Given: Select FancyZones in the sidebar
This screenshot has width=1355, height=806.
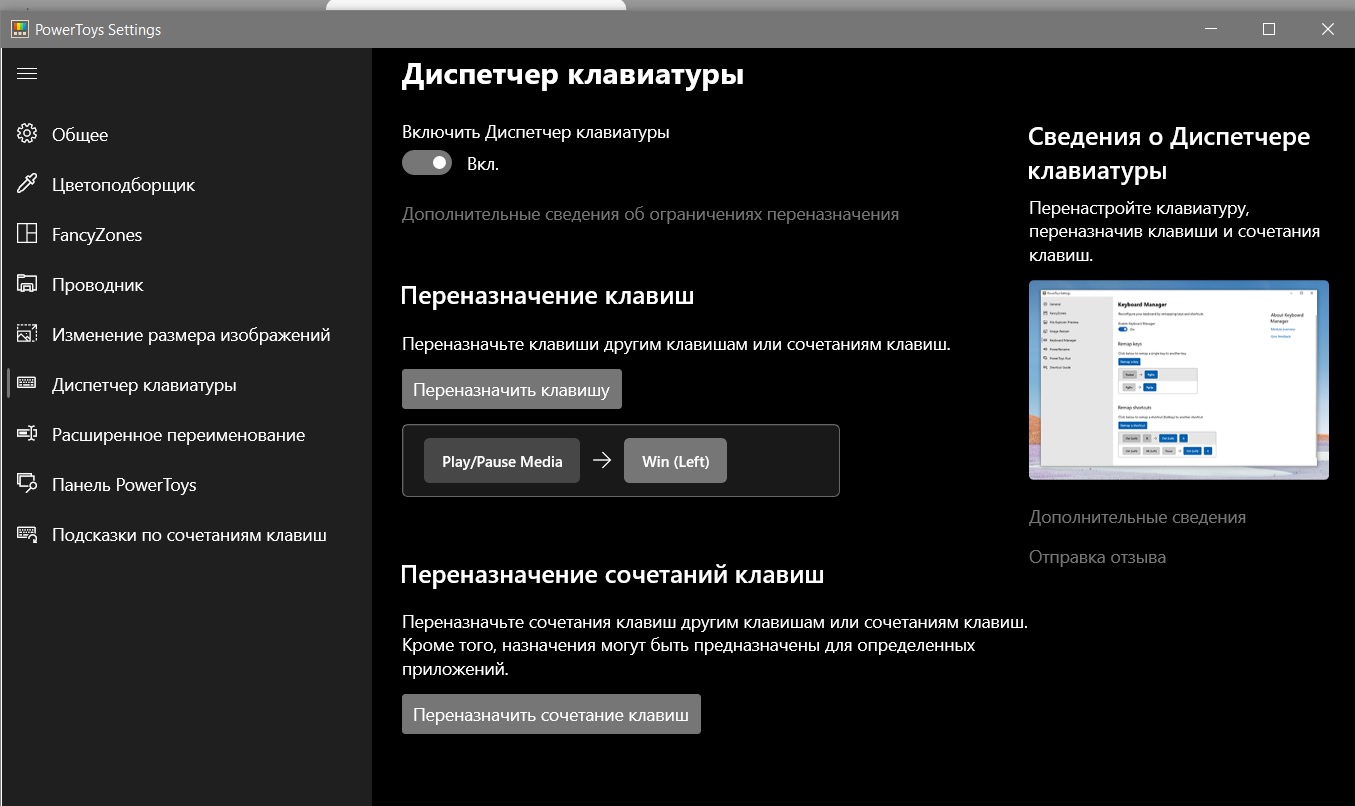Looking at the screenshot, I should point(186,234).
